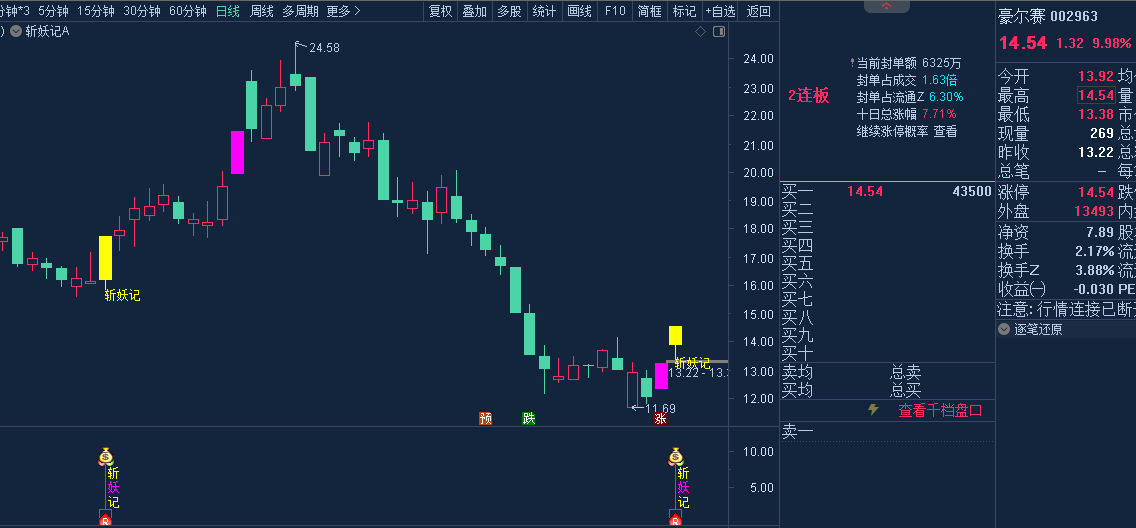The image size is (1136, 528).
Task: Click the diamond icon above the chart
Action: (x=700, y=31)
